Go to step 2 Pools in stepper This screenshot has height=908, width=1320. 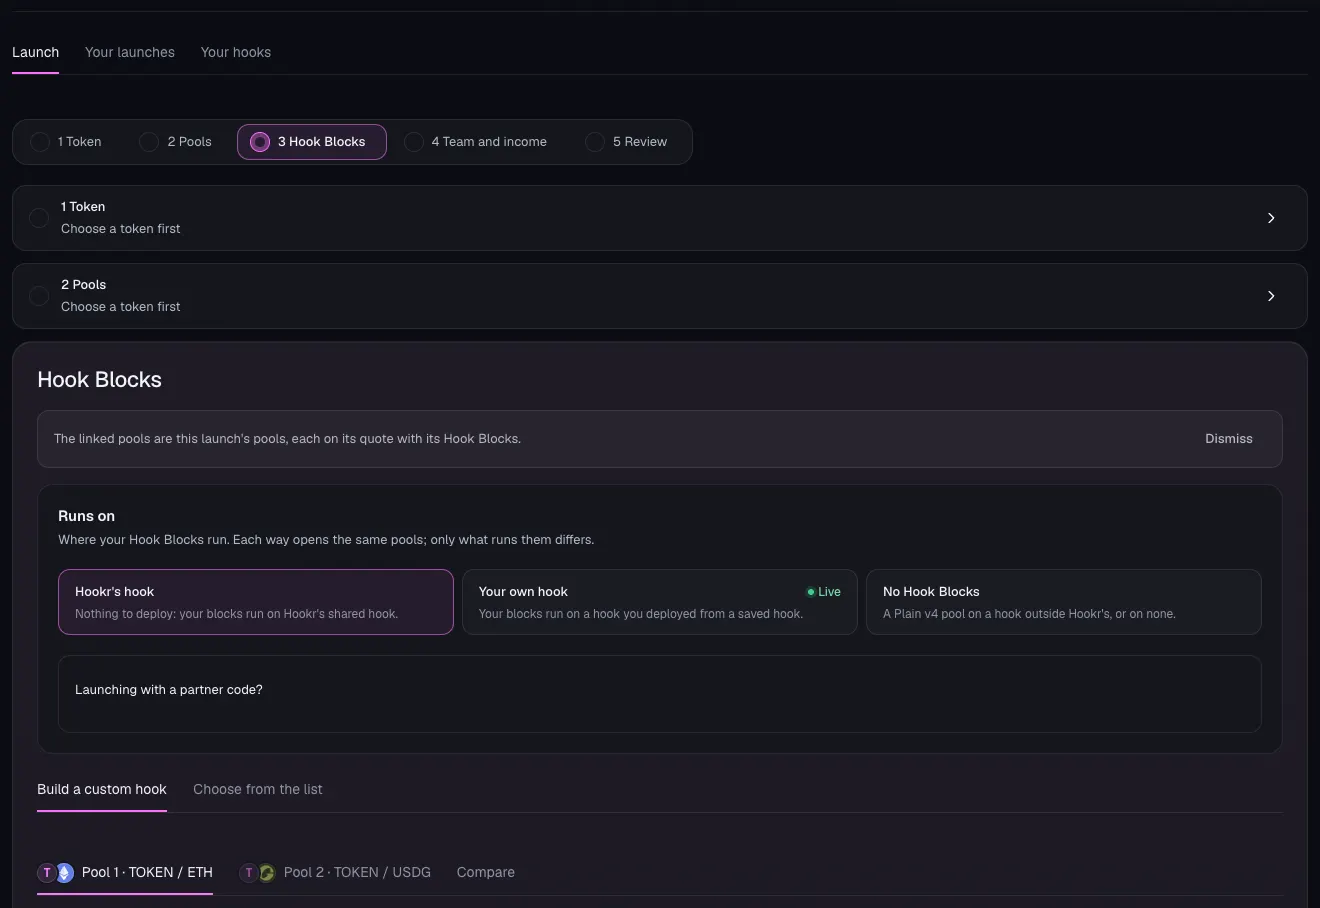176,142
